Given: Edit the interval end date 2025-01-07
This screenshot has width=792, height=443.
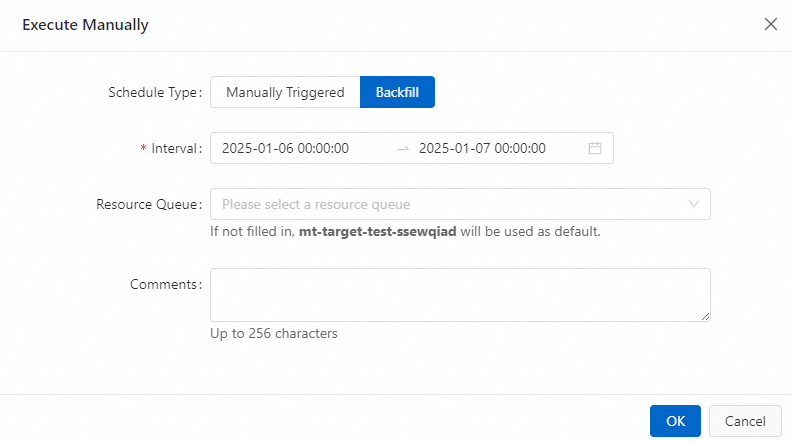Looking at the screenshot, I should click(x=482, y=148).
